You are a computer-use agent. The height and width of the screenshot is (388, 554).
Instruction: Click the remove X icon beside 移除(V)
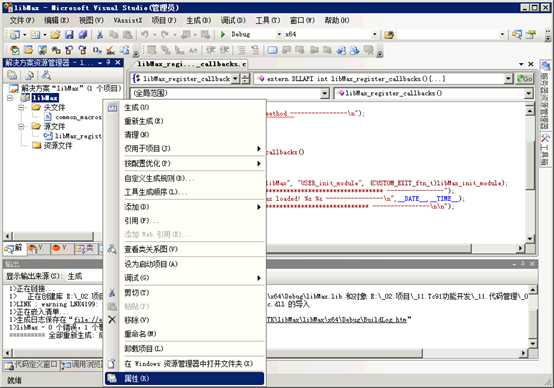pyautogui.click(x=112, y=320)
